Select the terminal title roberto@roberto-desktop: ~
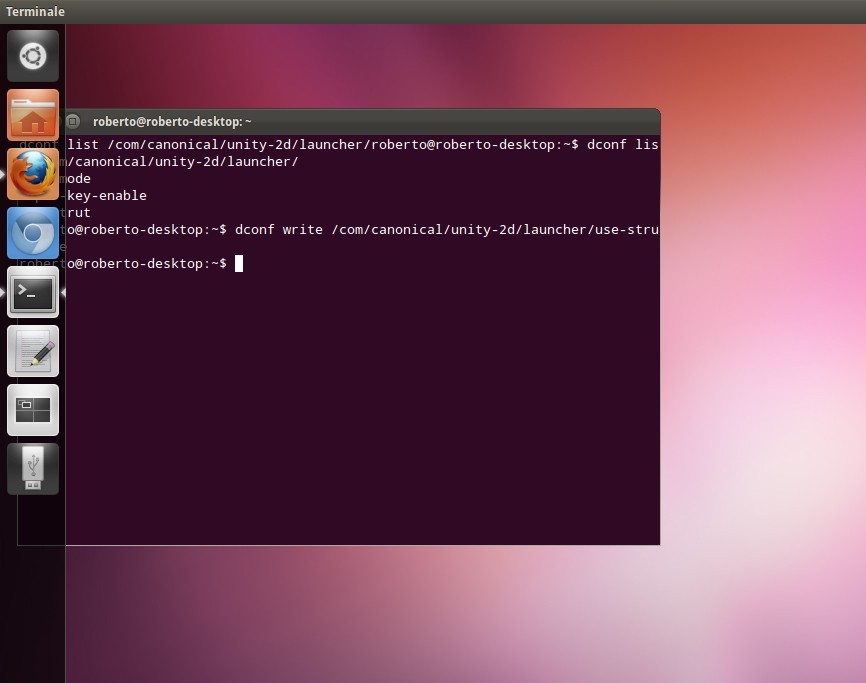866x683 pixels. (x=172, y=121)
